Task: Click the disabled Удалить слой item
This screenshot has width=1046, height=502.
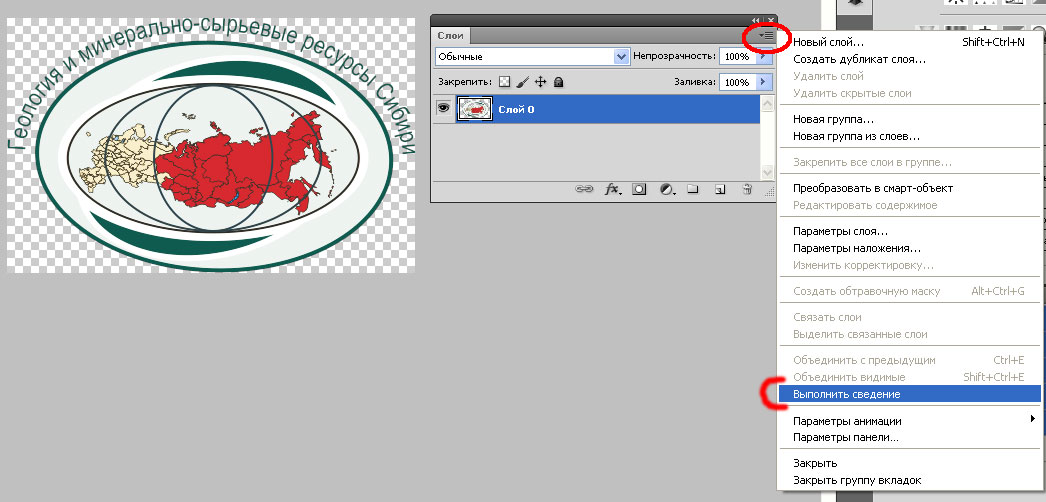Action: (x=909, y=76)
